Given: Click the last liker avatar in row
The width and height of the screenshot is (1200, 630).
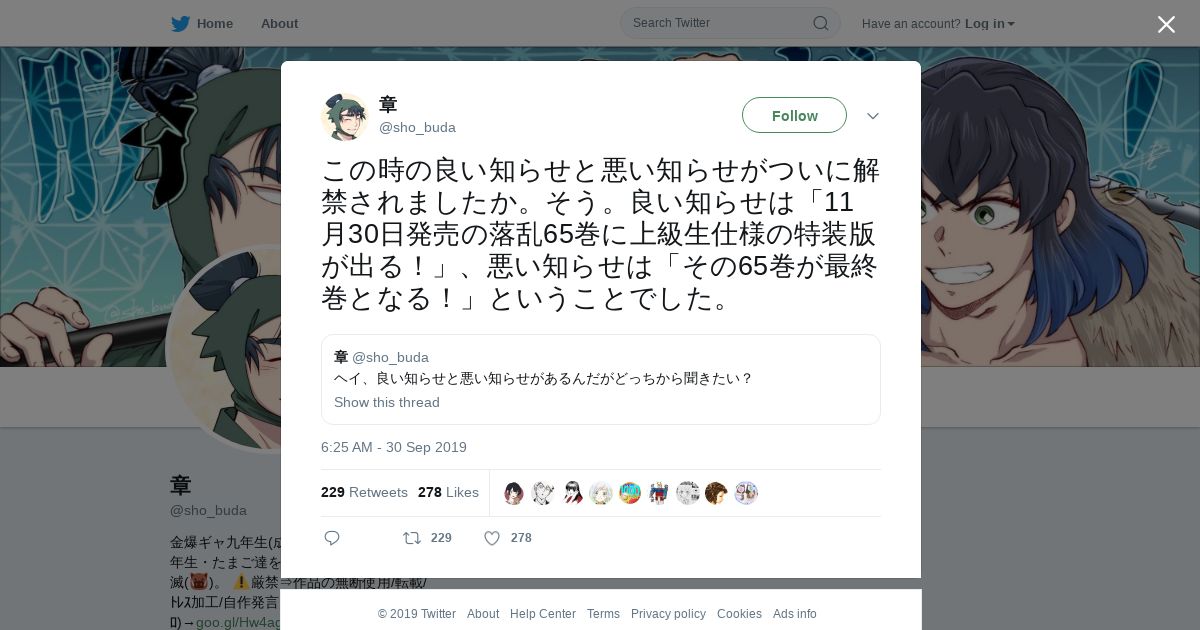Looking at the screenshot, I should pyautogui.click(x=746, y=493).
